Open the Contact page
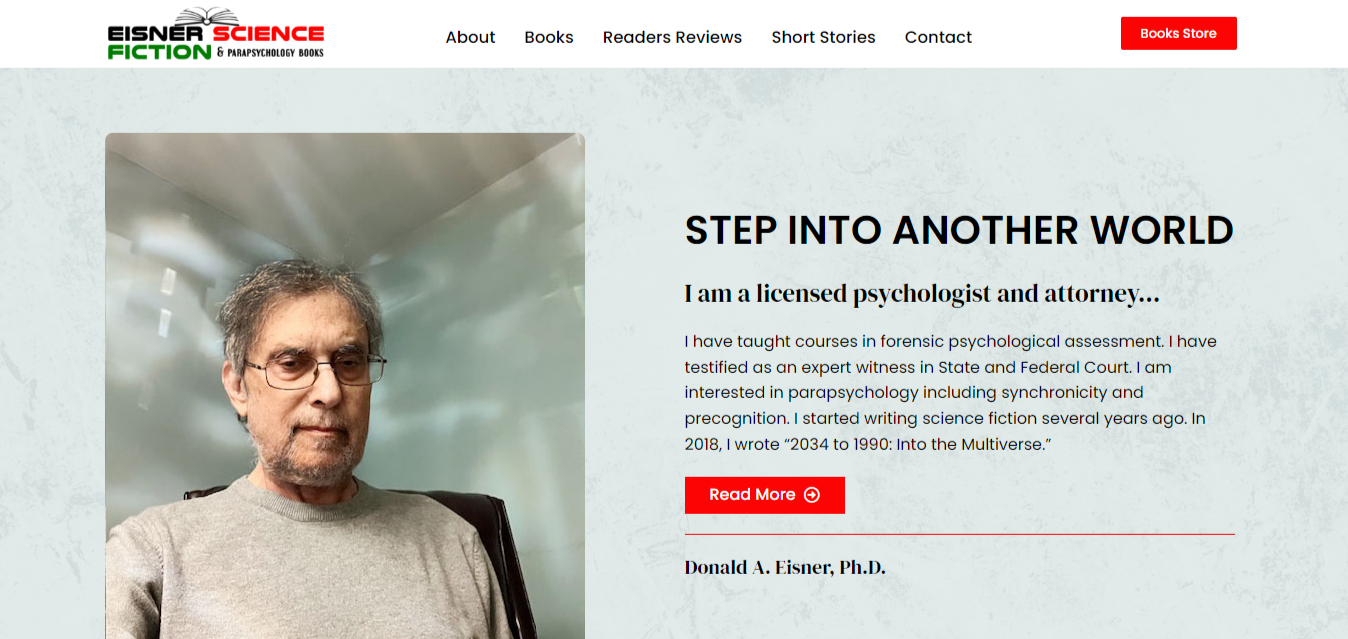 938,37
